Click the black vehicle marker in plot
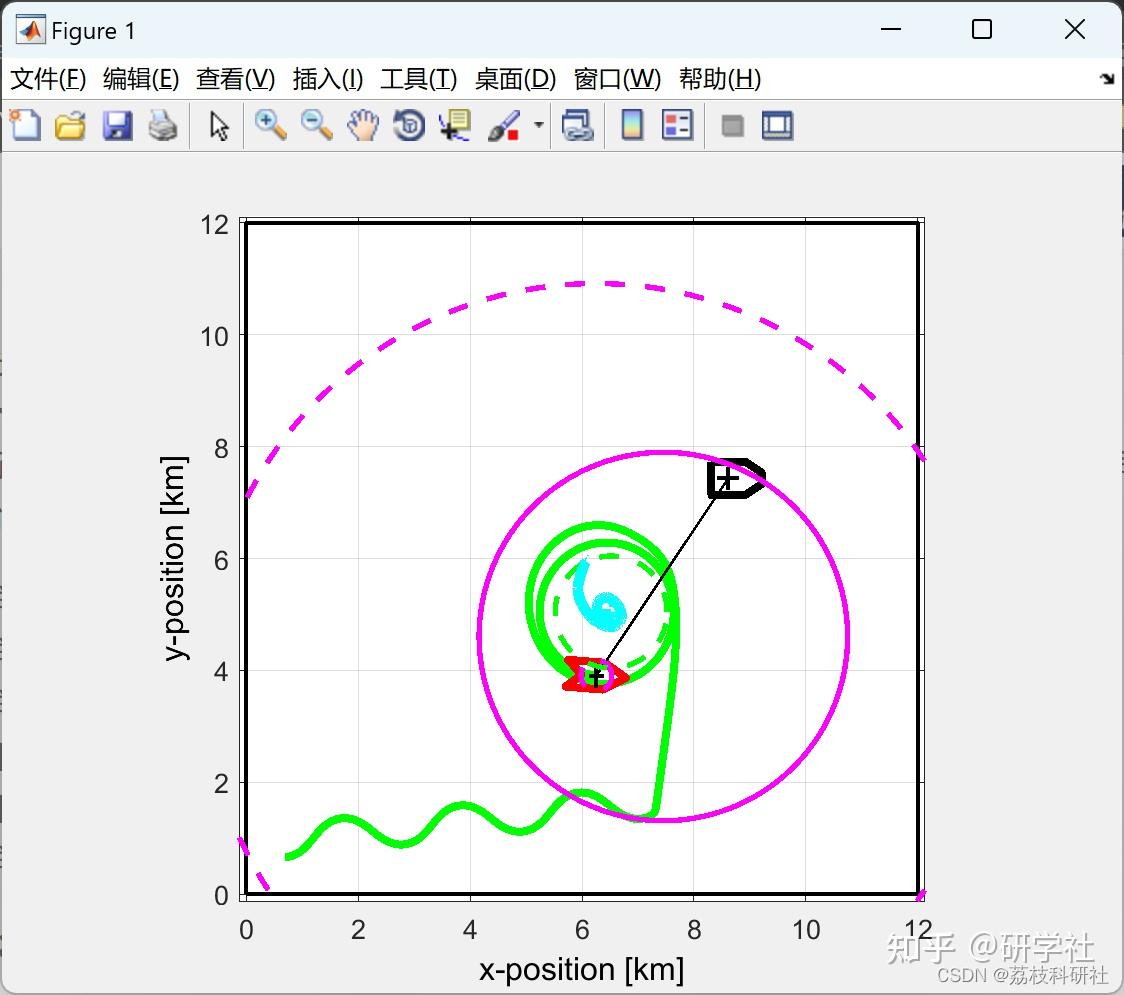 click(x=735, y=478)
